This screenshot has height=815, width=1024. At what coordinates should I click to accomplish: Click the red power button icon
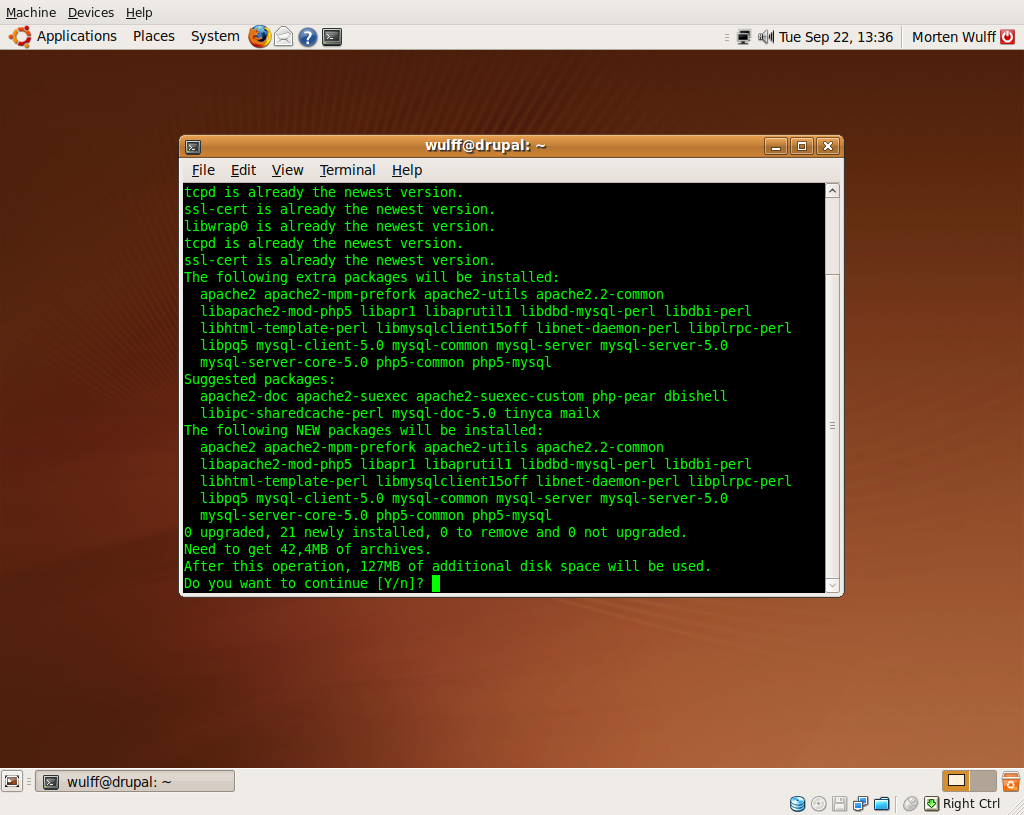point(1008,37)
